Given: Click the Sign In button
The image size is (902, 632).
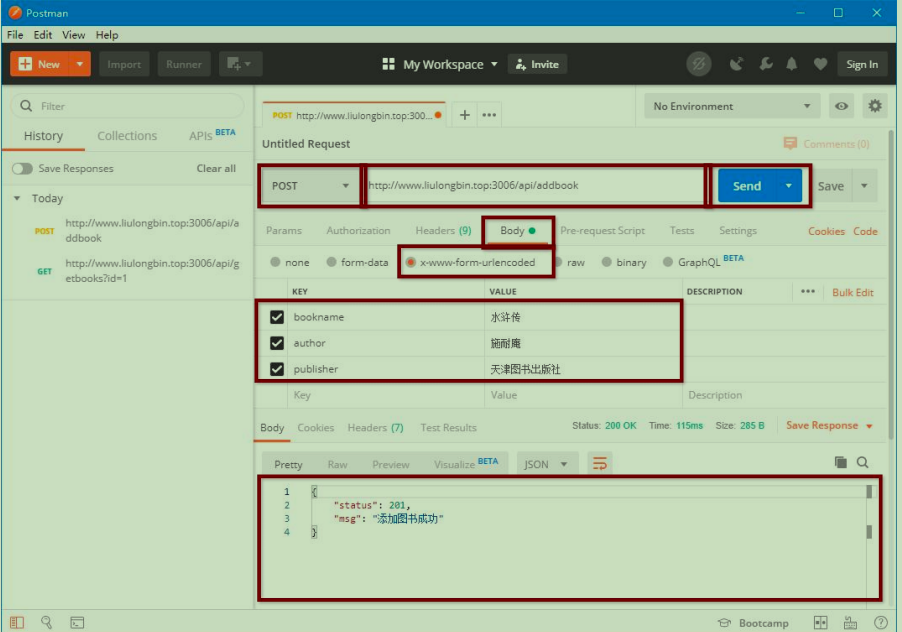Looking at the screenshot, I should pyautogui.click(x=862, y=64).
